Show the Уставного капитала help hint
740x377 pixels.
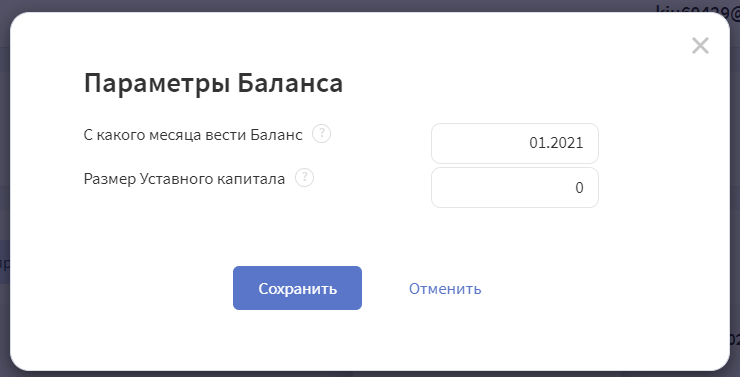(304, 178)
